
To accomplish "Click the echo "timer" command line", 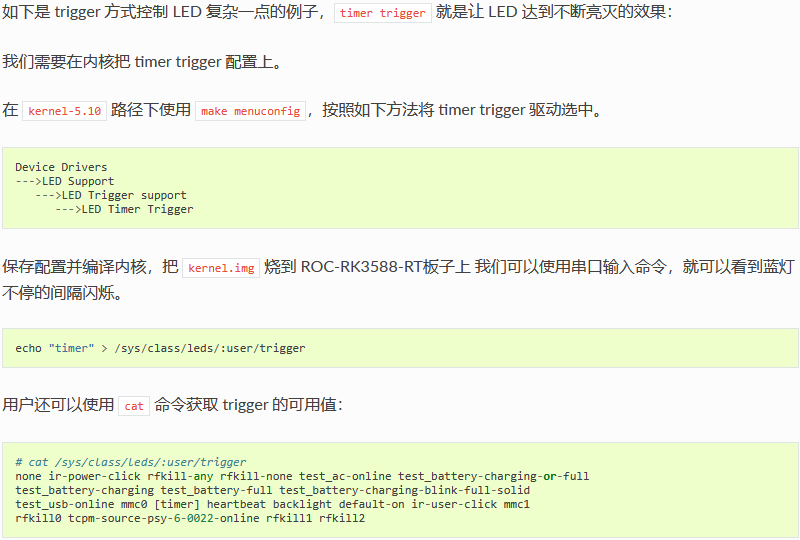I will [x=160, y=348].
